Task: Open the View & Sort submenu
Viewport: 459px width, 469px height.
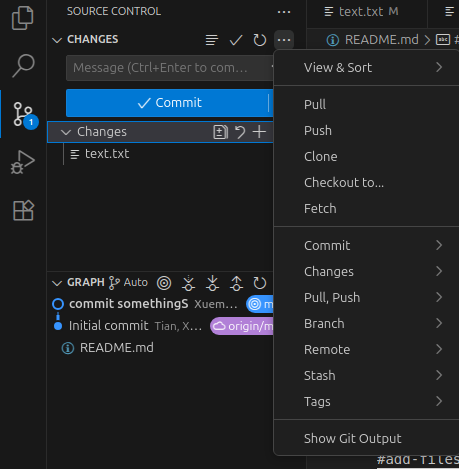Action: pyautogui.click(x=366, y=68)
